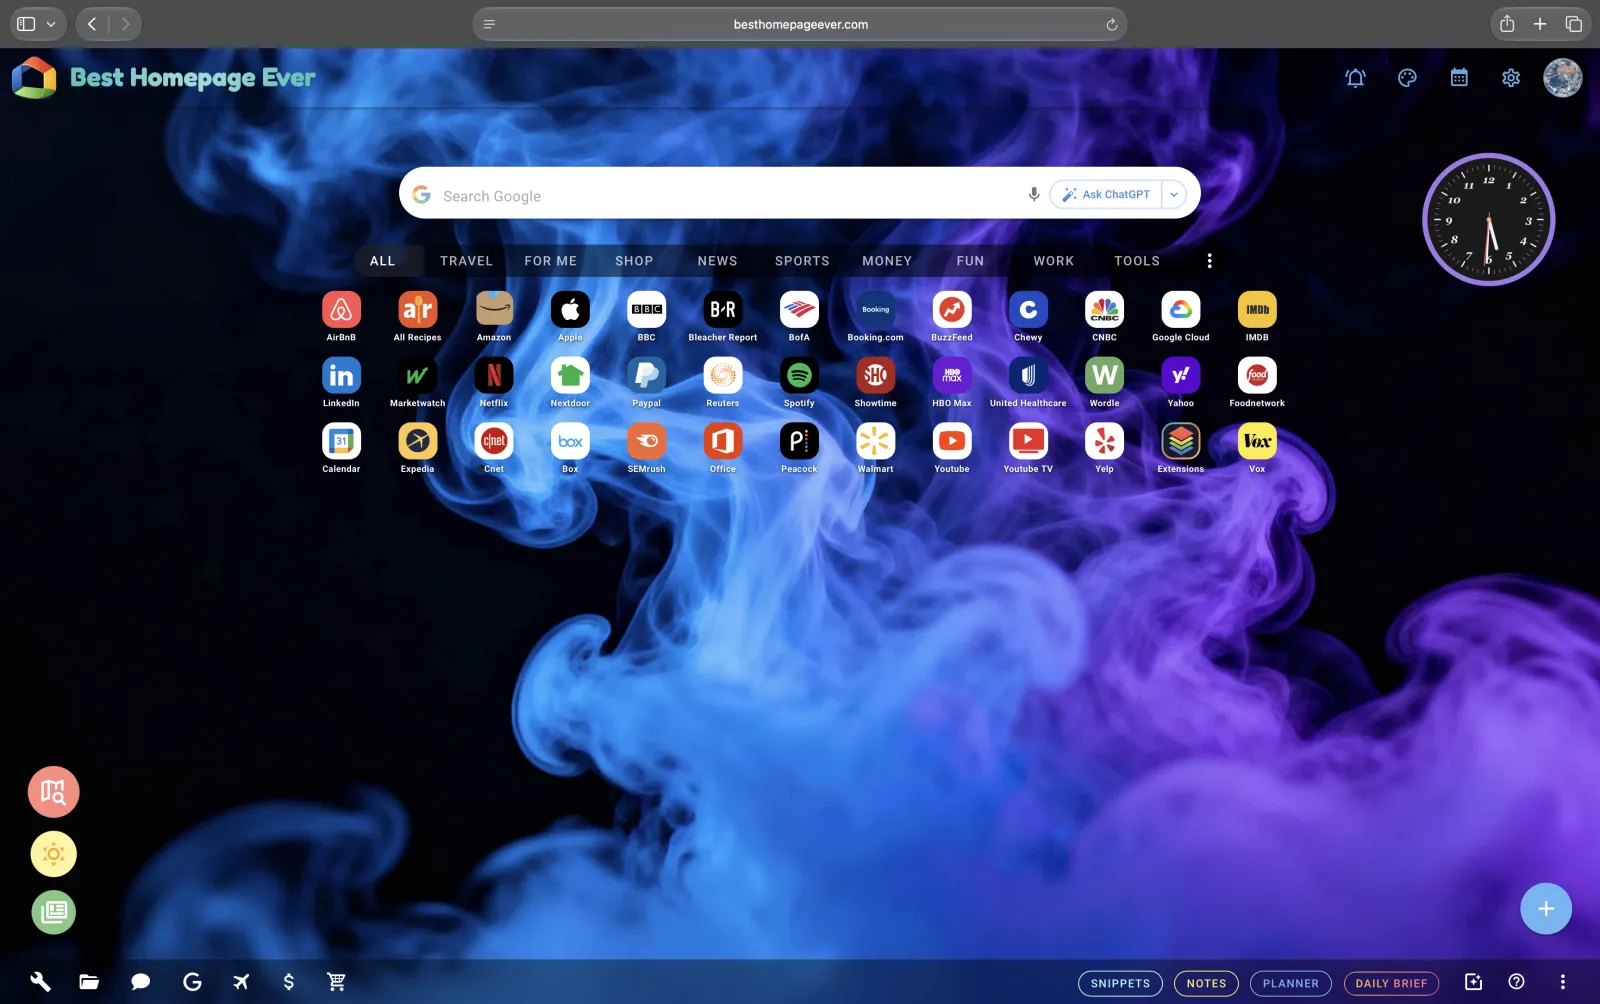Open the category tabs three-dot menu
This screenshot has height=1004, width=1600.
pyautogui.click(x=1209, y=261)
